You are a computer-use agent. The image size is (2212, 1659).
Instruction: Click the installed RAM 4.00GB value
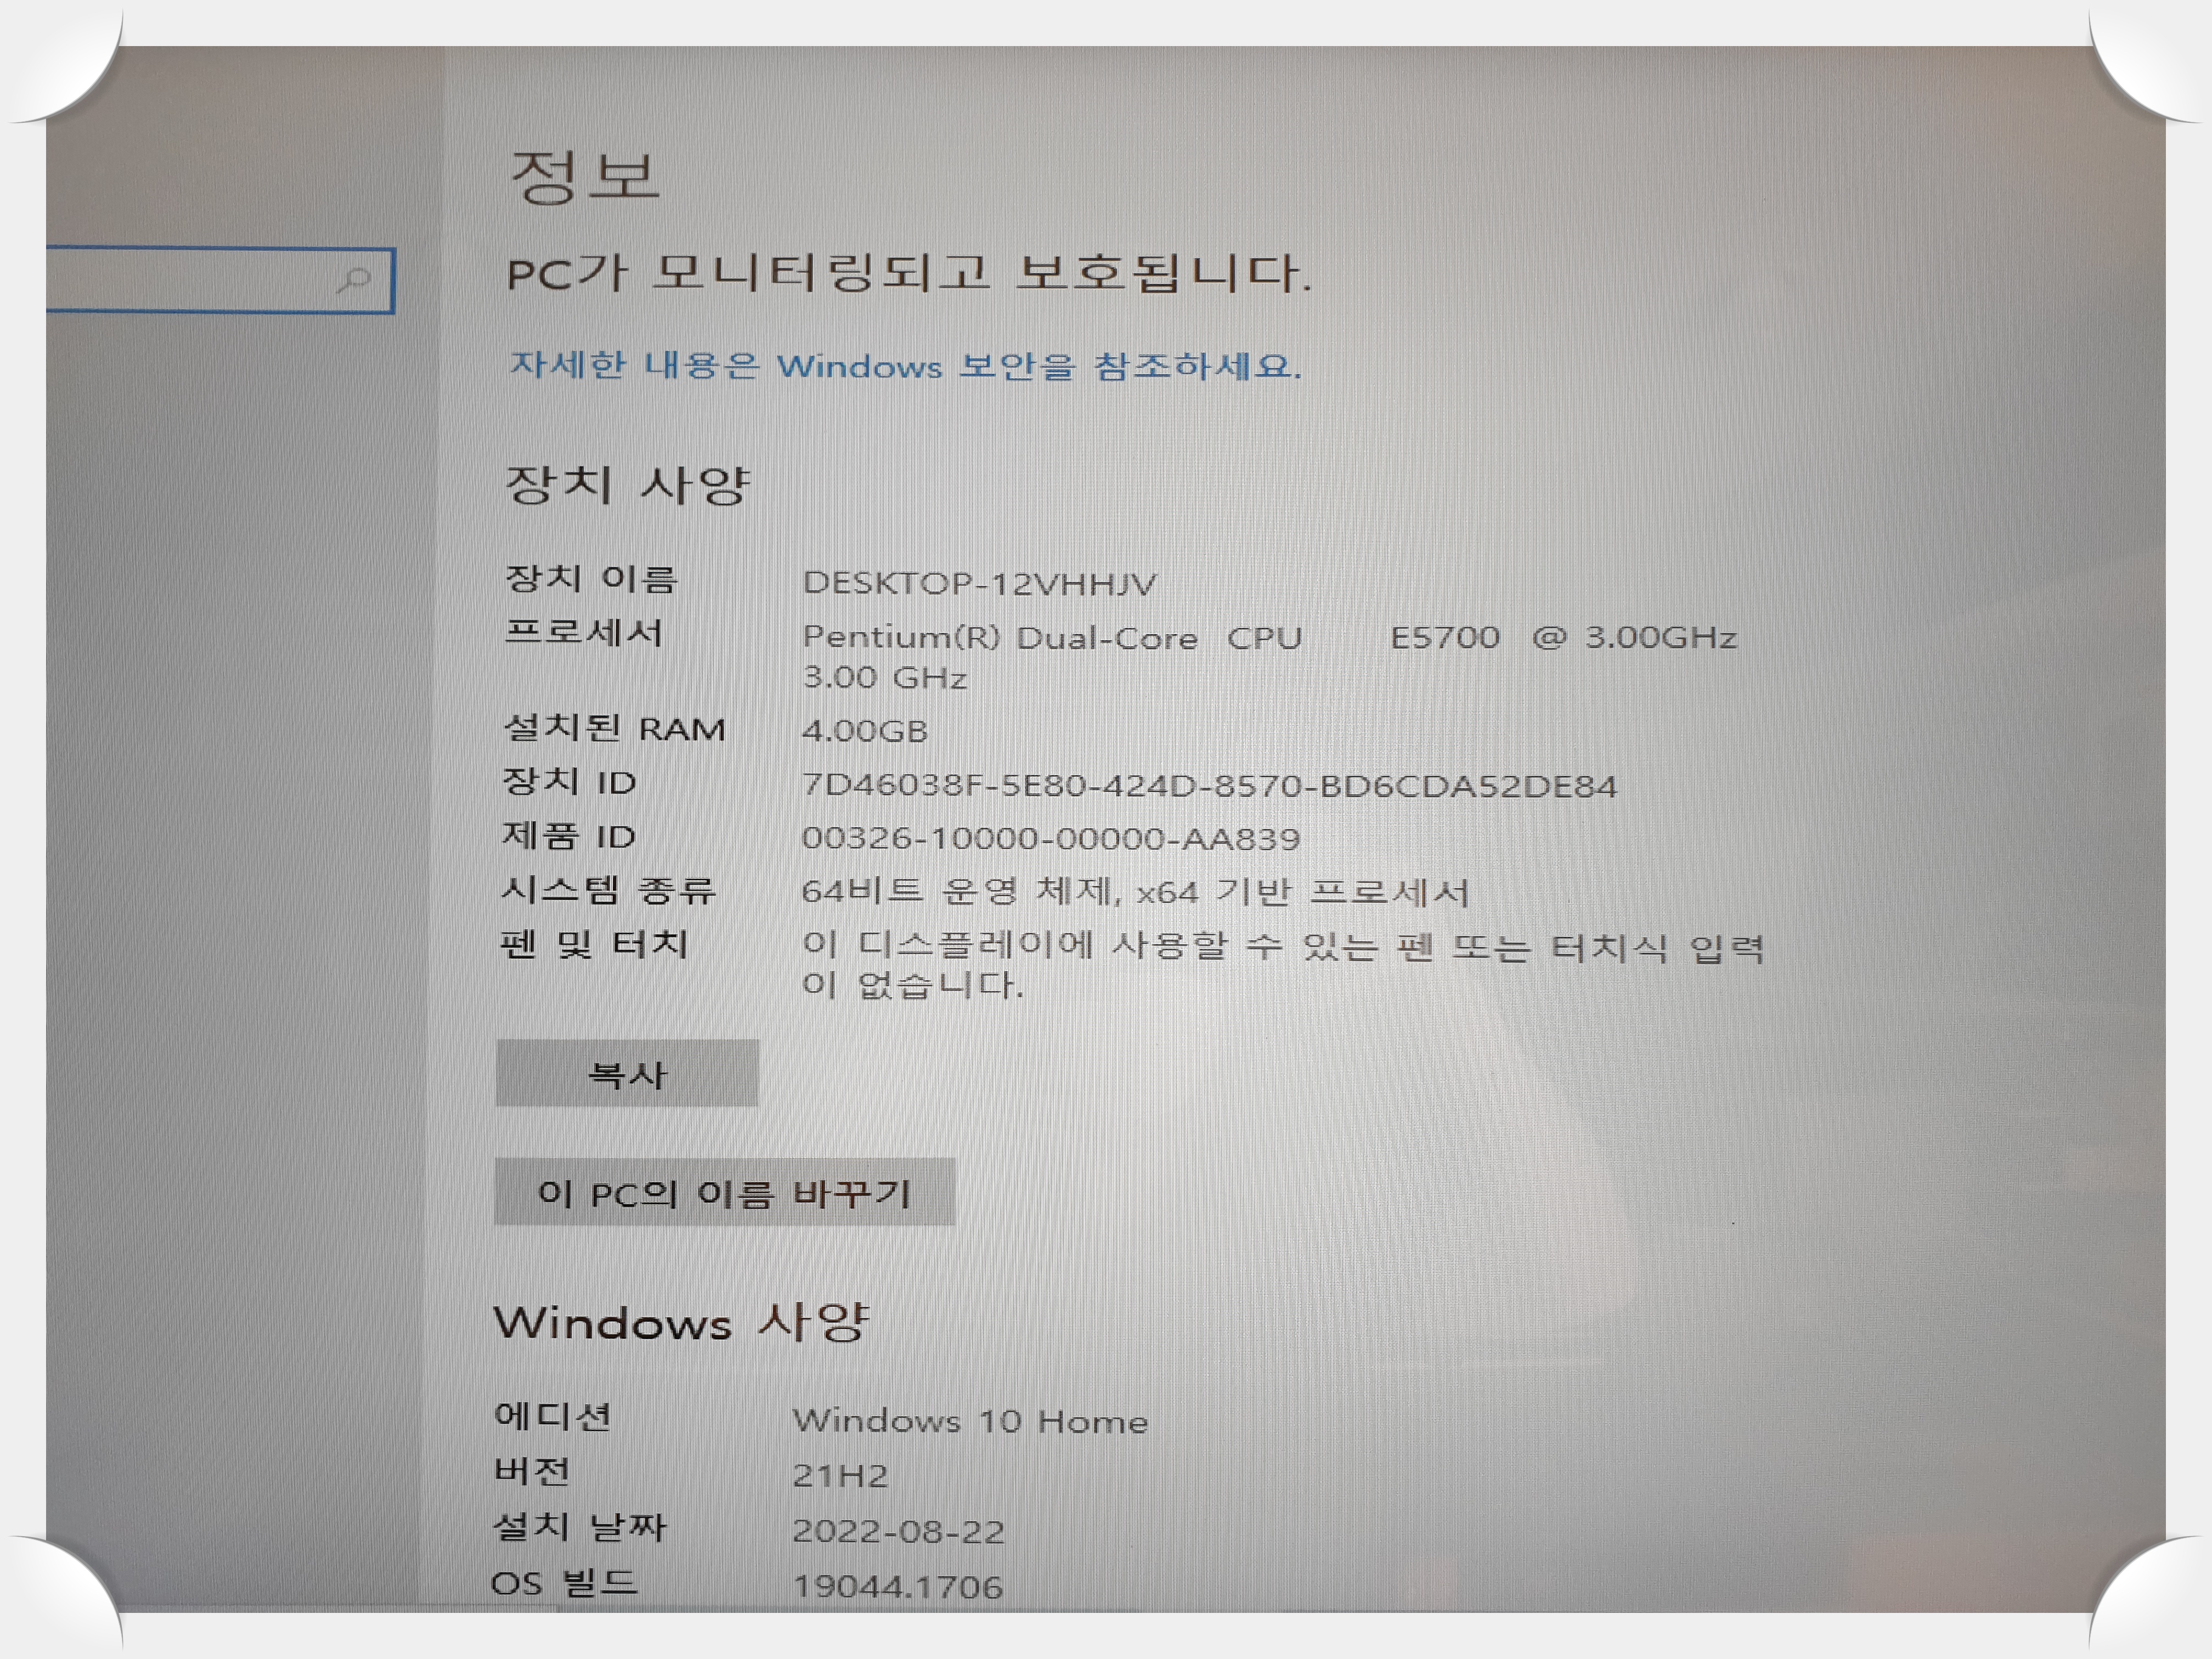pos(865,731)
